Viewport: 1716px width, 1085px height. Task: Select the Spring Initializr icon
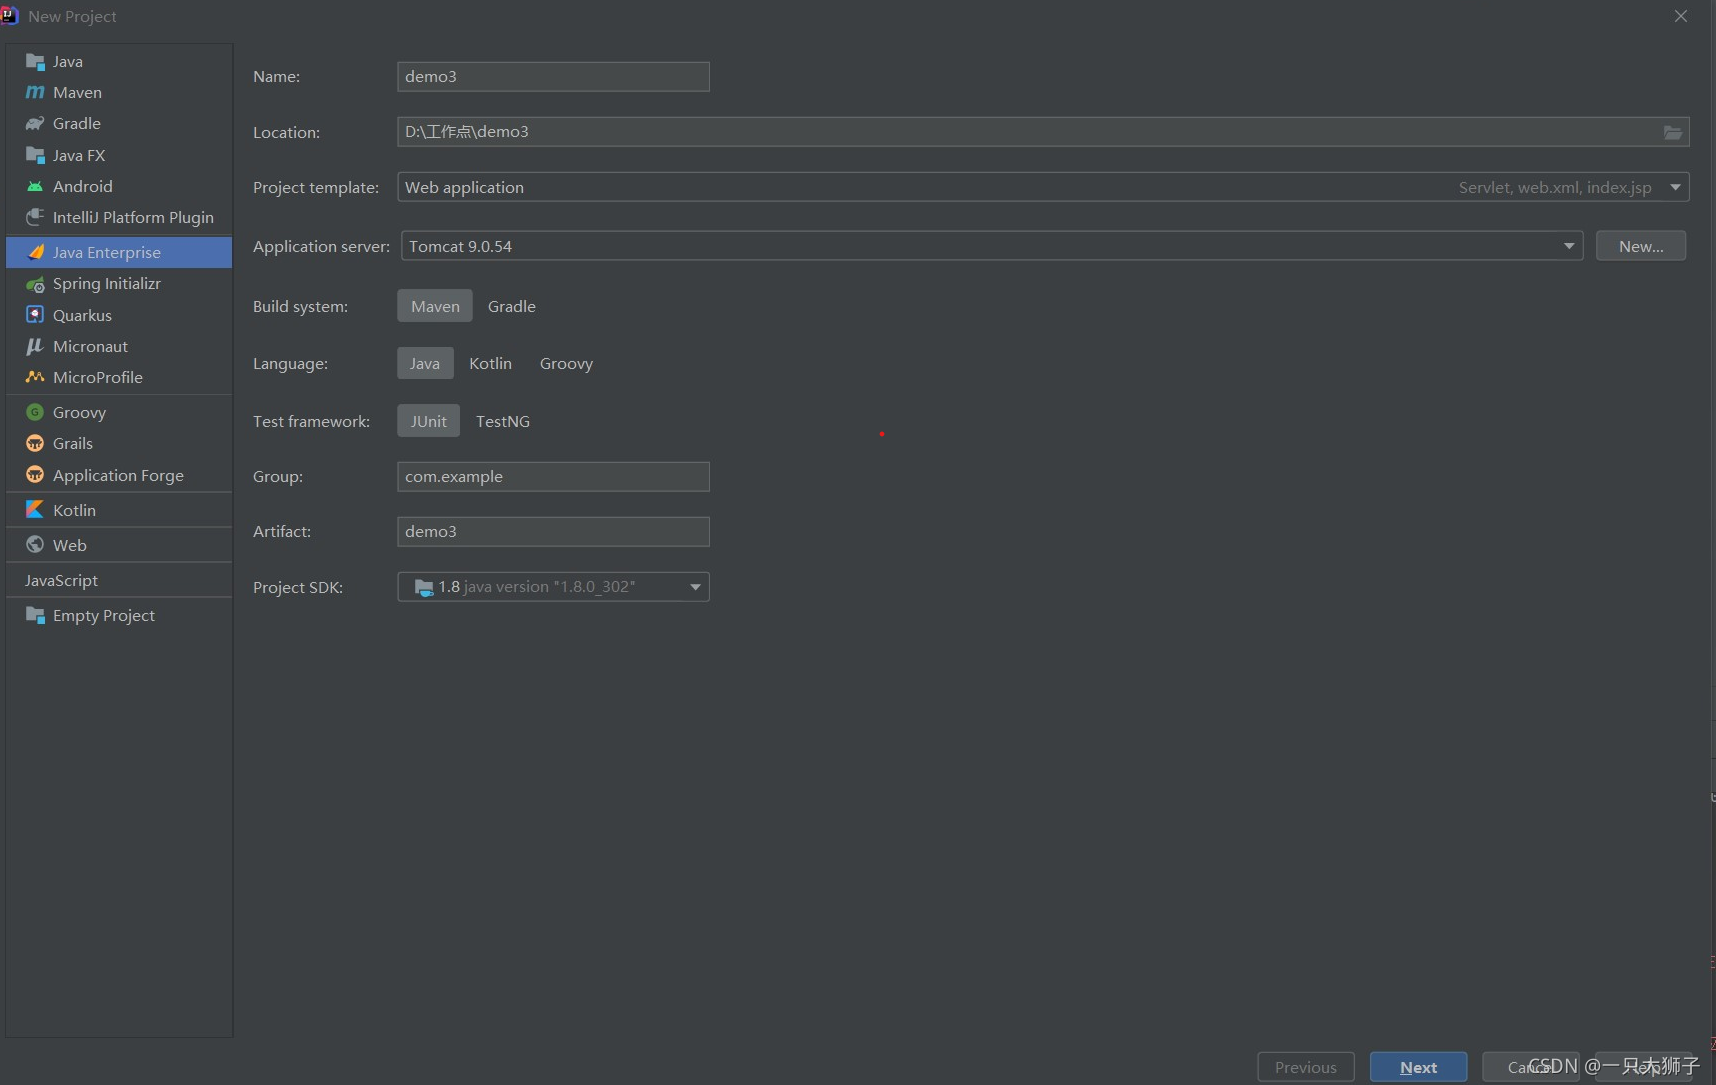[35, 284]
